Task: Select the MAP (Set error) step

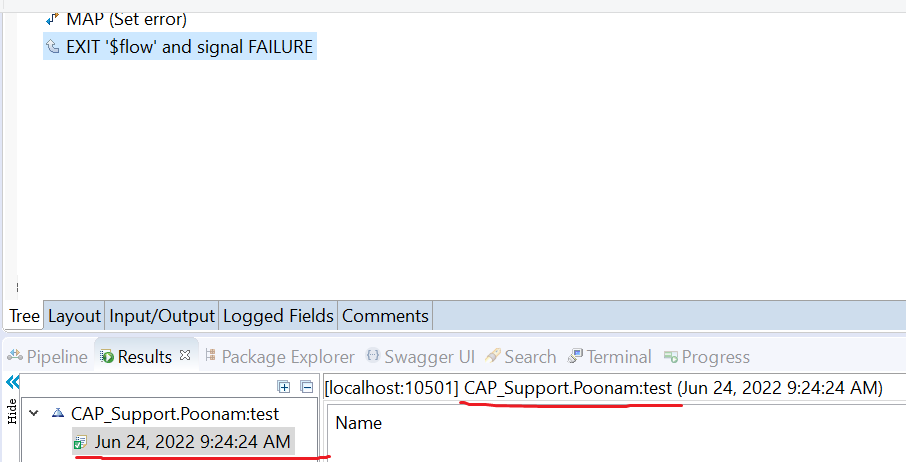Action: [116, 18]
